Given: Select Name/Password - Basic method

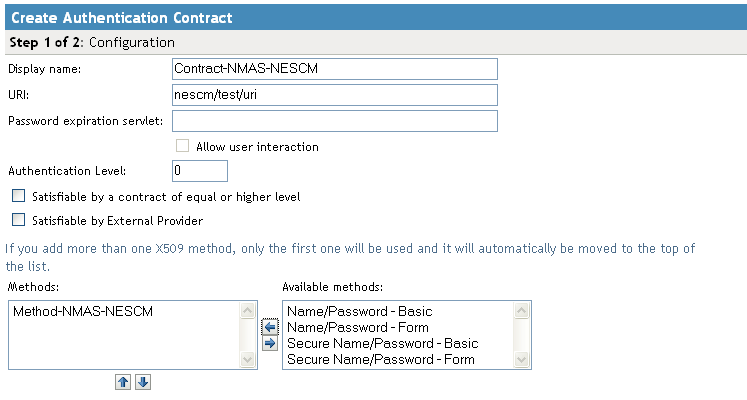Looking at the screenshot, I should (x=359, y=312).
